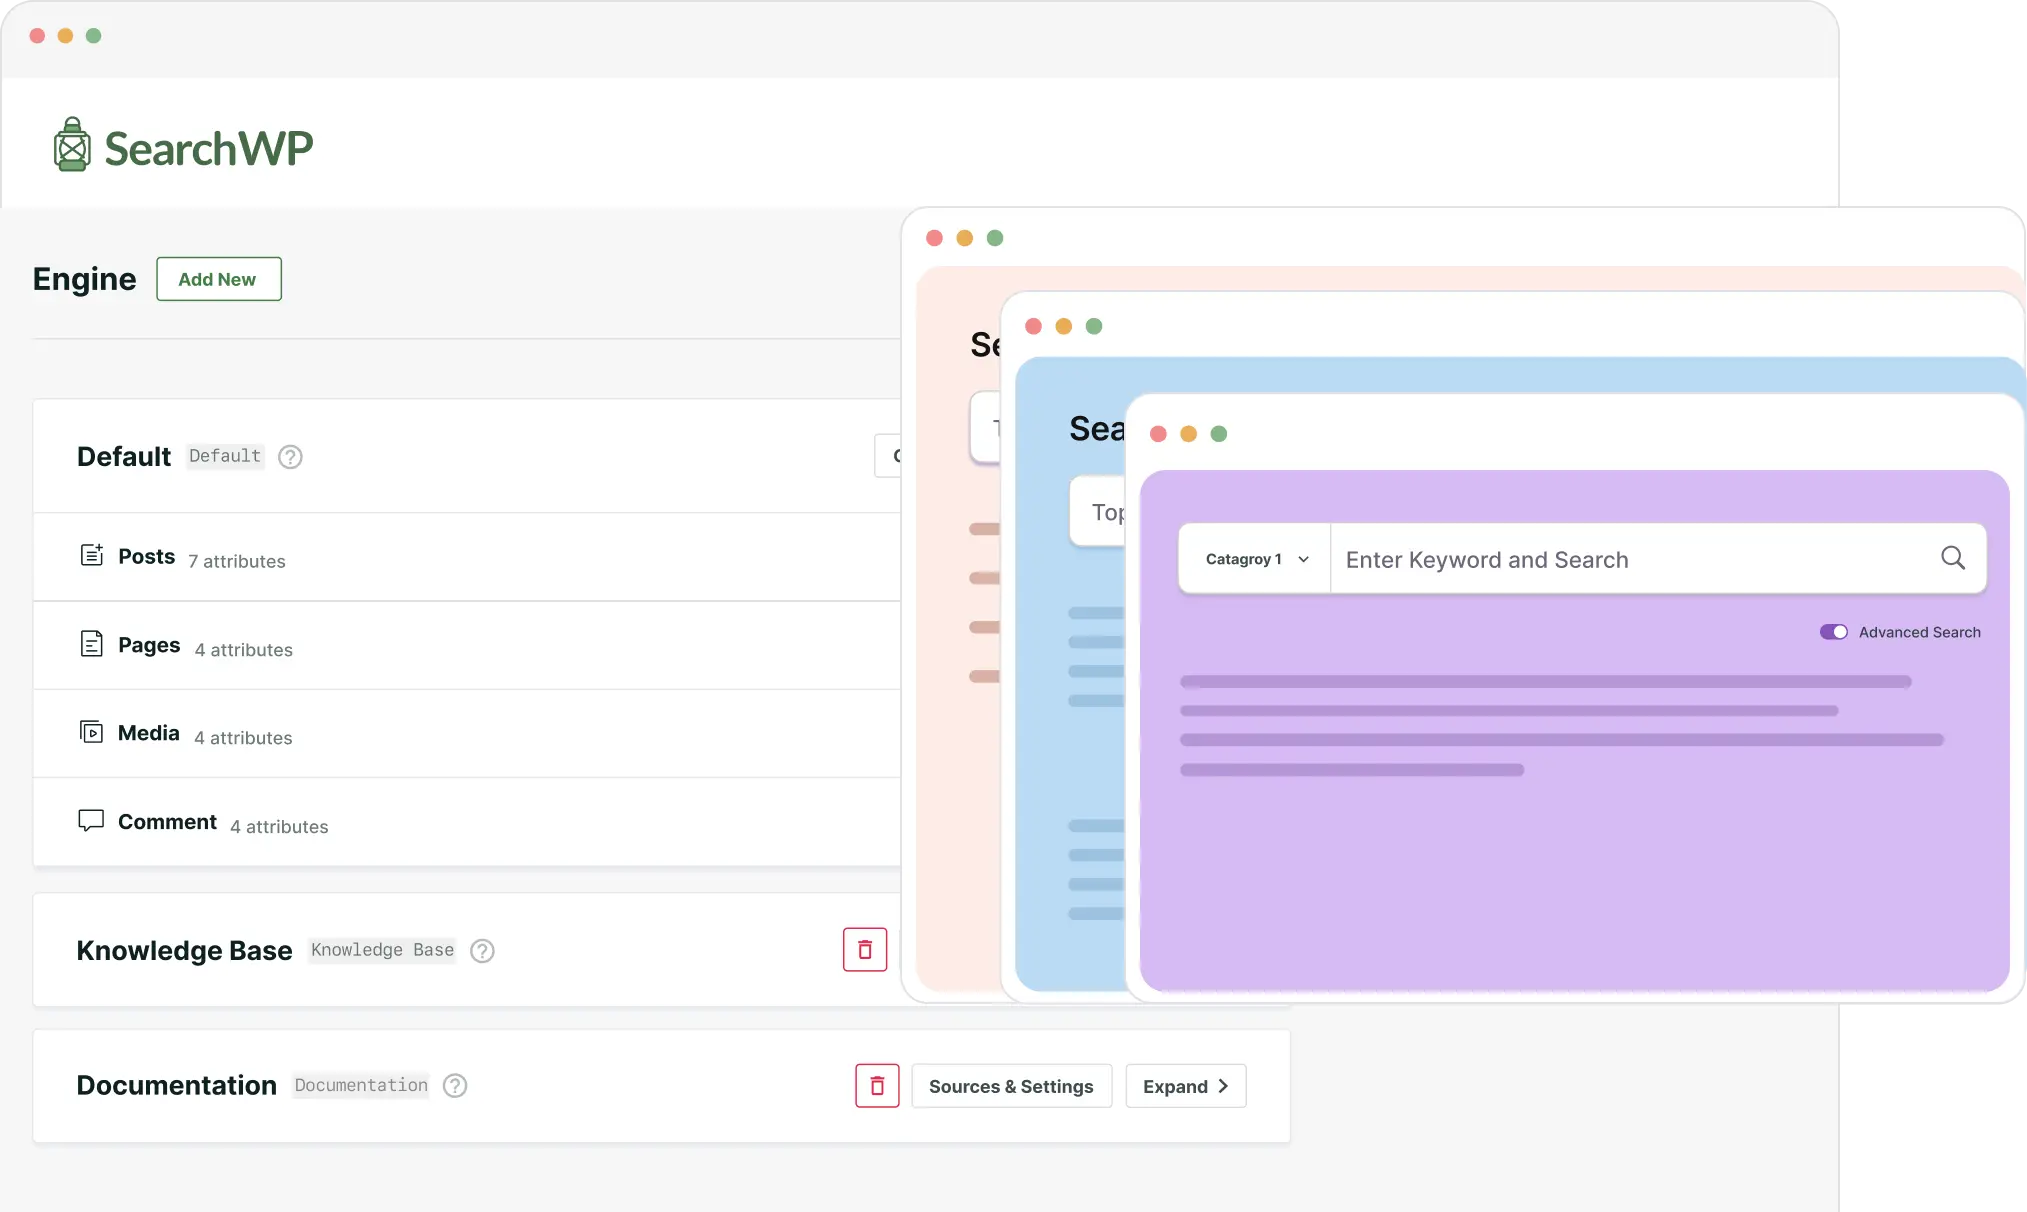Click the Pages document icon
This screenshot has height=1212, width=2027.
[x=91, y=644]
